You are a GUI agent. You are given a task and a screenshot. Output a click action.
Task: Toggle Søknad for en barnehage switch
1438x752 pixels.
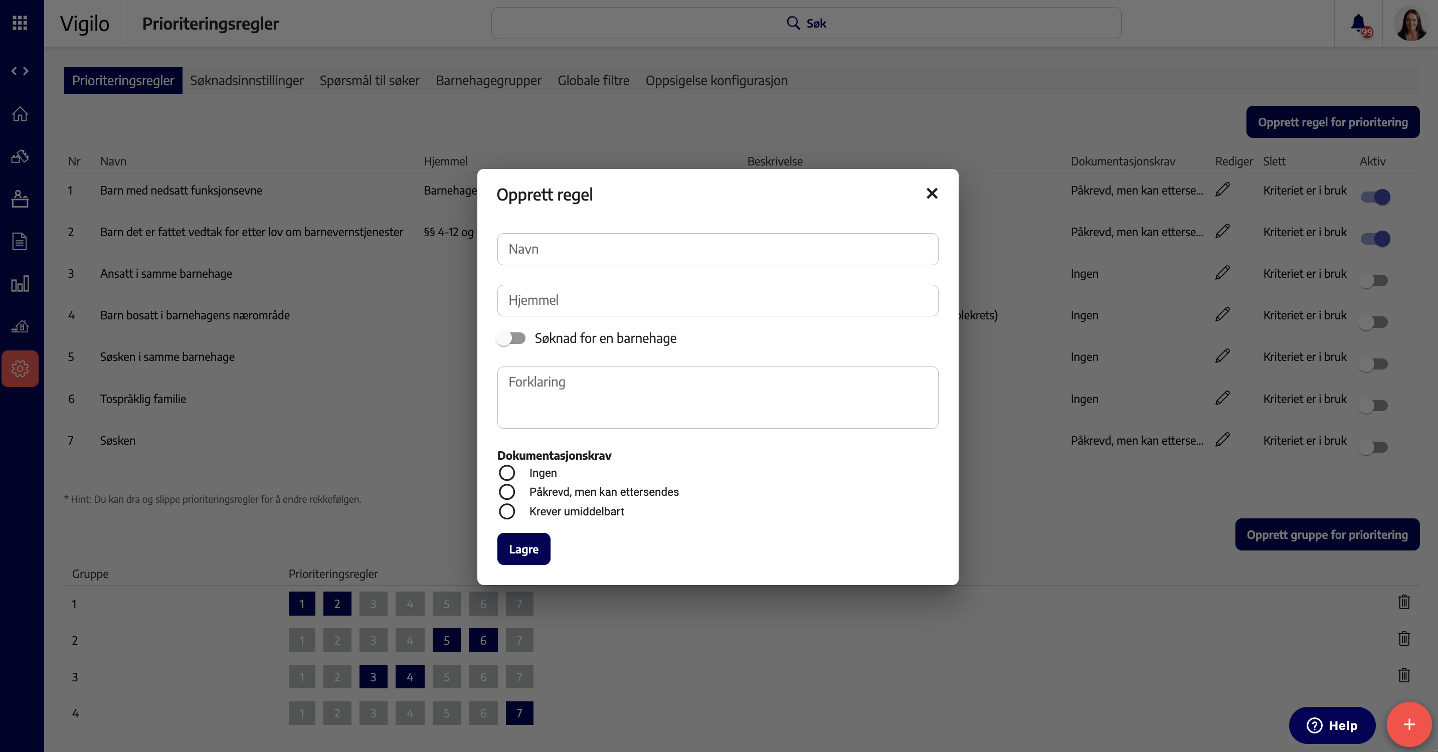click(x=511, y=338)
